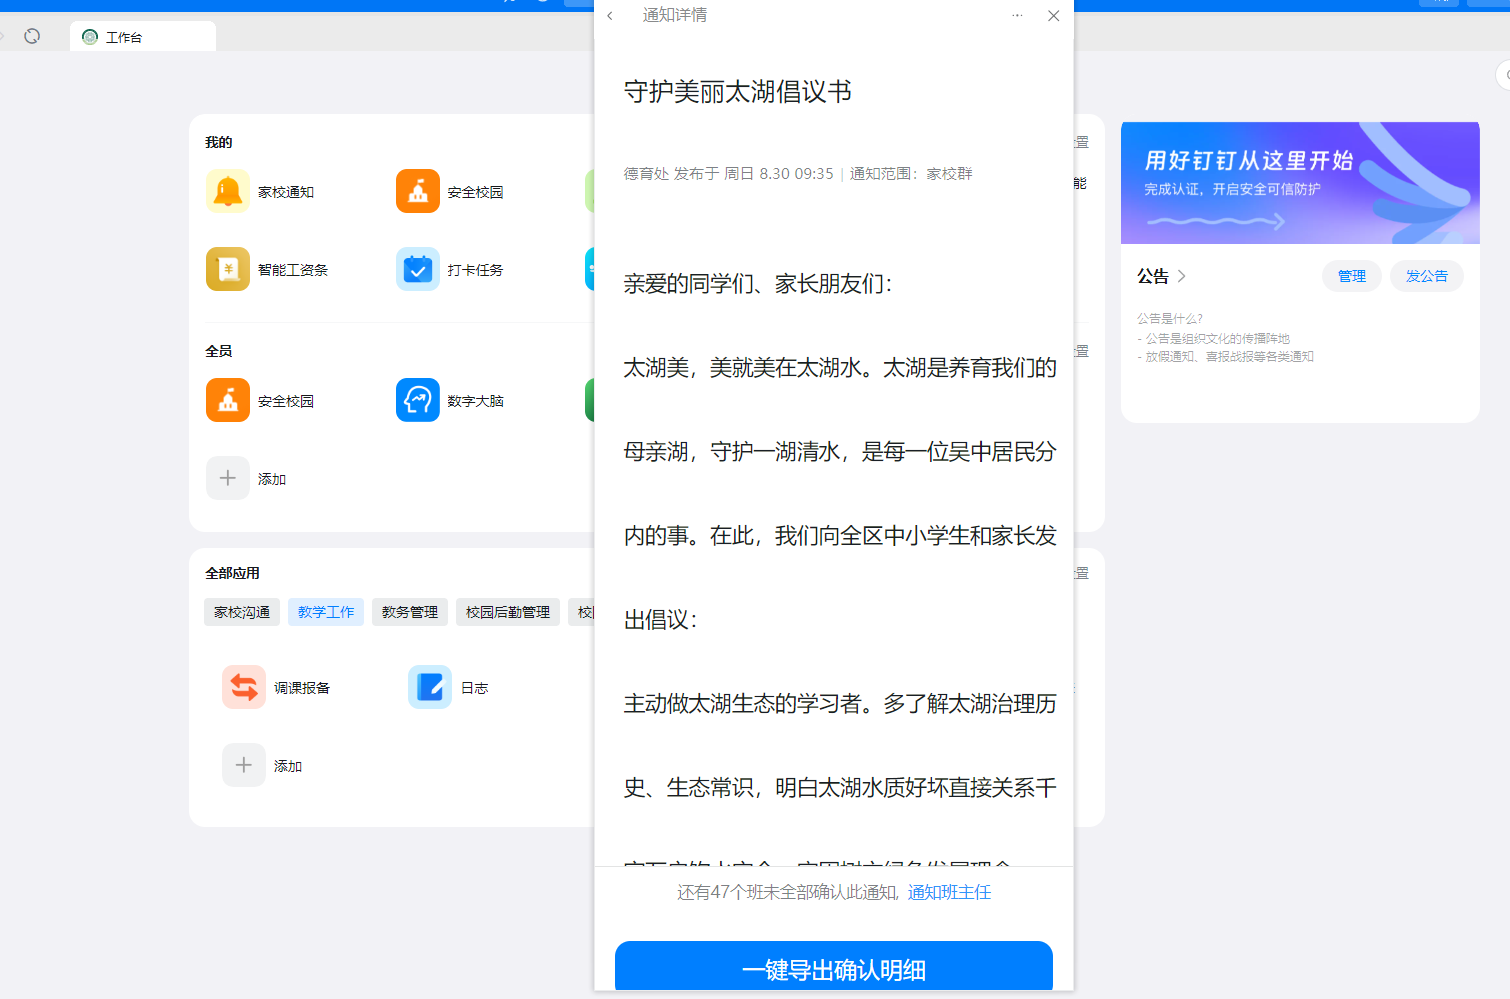
Task: Click the 全员 section heading
Action: 218,351
